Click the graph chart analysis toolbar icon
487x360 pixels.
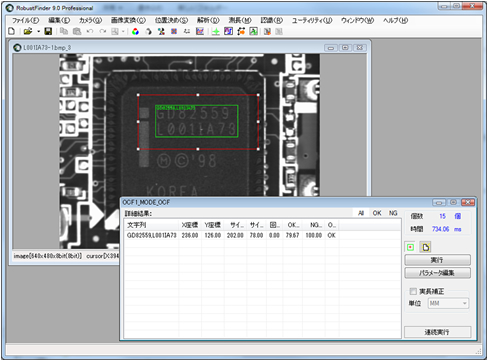[x=200, y=31]
